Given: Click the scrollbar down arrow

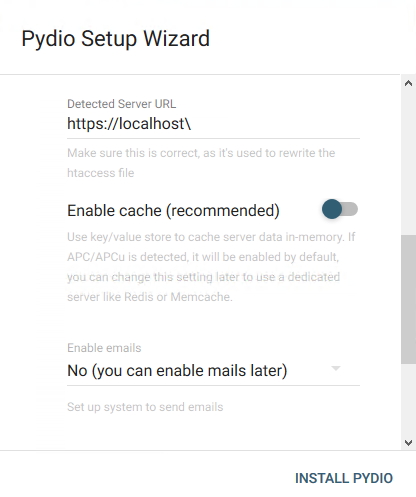Looking at the screenshot, I should (408, 443).
